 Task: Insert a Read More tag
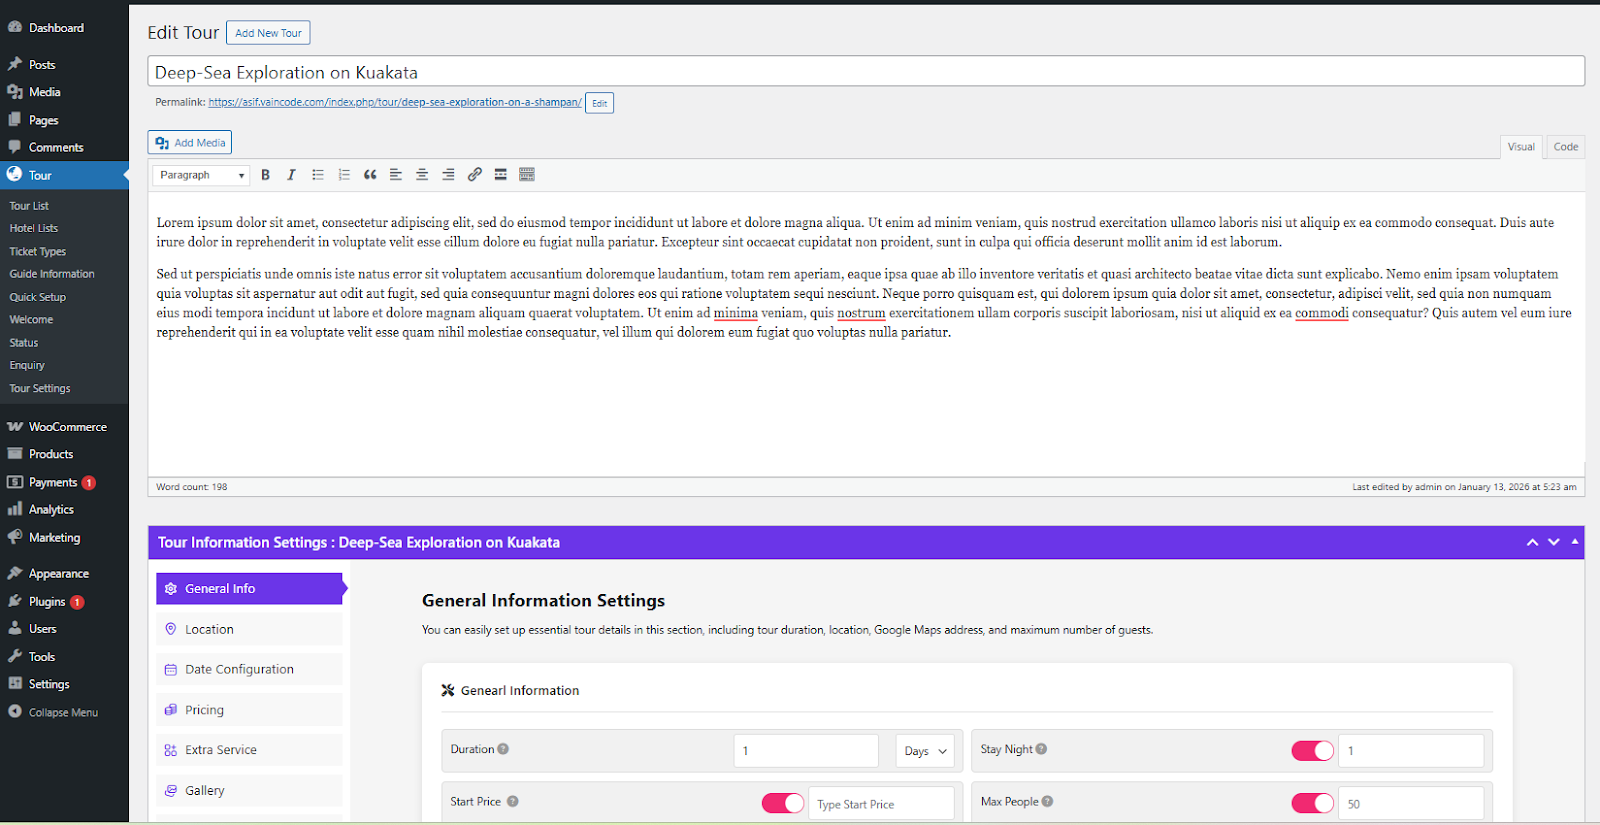501,175
